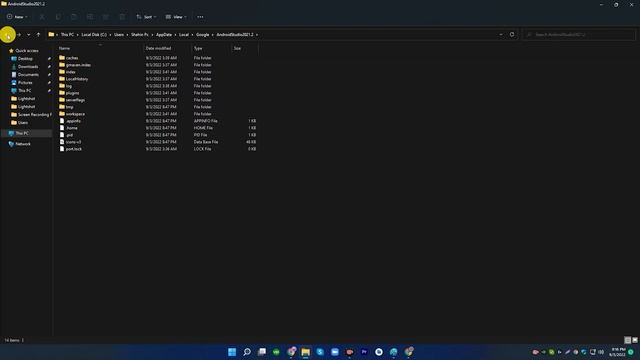Open Network in navigation pane
Image resolution: width=640 pixels, height=360 pixels.
coord(23,144)
